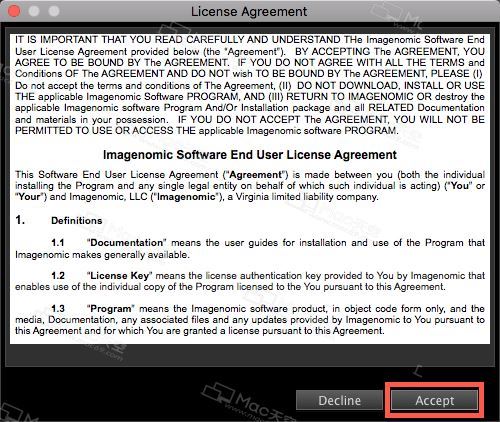Click the clause number 1.2

(x=58, y=276)
